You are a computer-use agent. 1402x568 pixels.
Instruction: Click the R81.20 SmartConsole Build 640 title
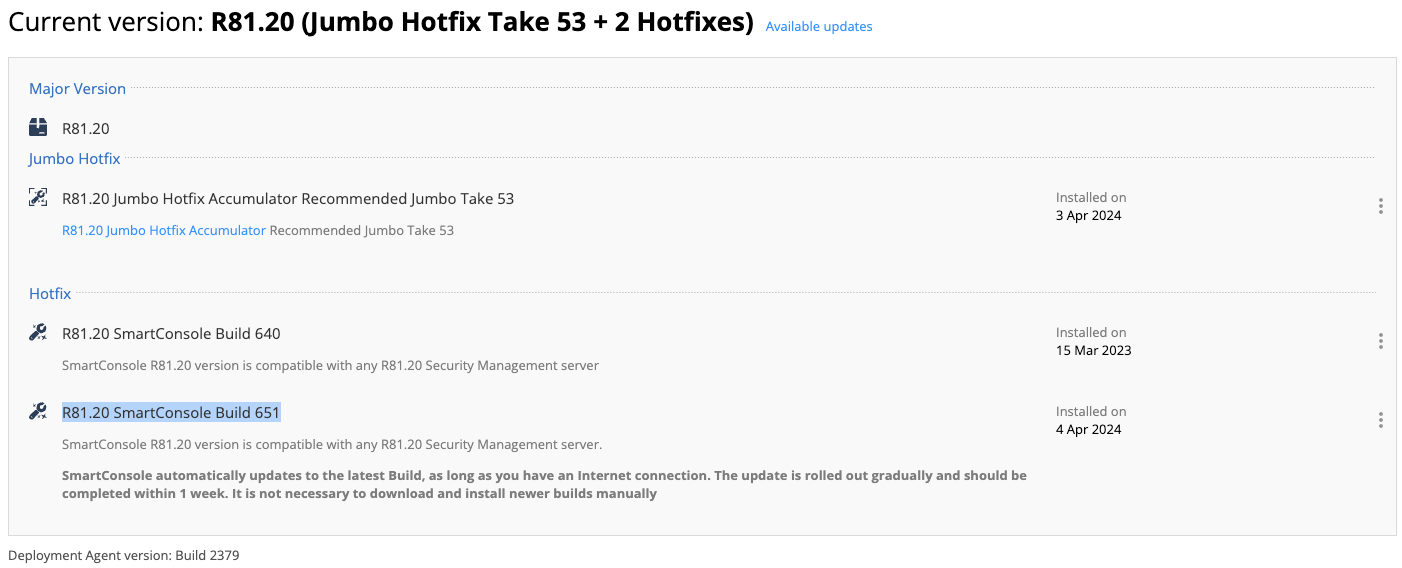point(171,334)
